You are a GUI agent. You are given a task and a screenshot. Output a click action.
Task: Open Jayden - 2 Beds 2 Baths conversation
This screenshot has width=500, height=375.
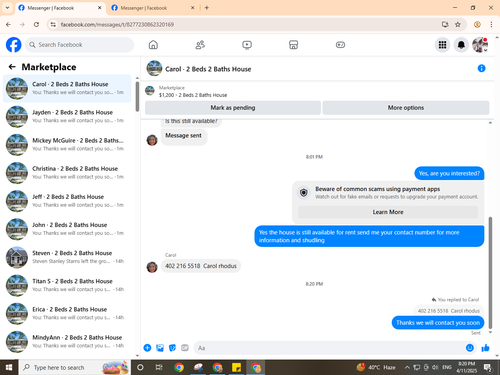point(67,116)
